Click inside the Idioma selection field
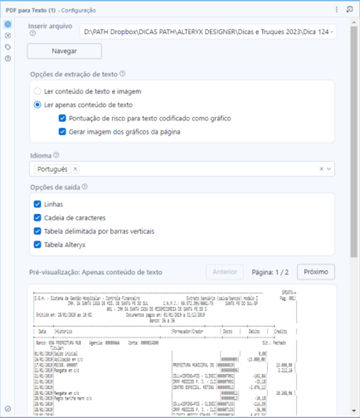 [182, 169]
